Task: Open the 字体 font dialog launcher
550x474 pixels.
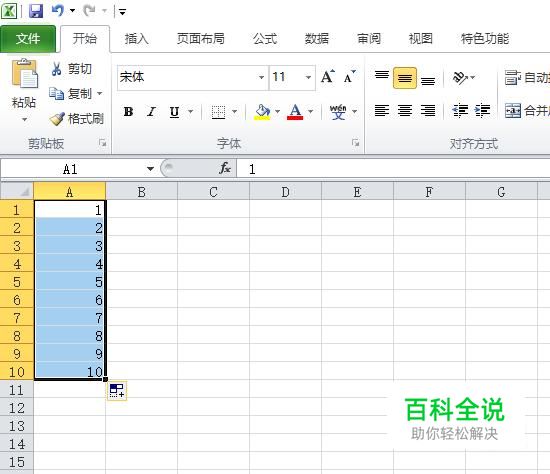Action: tap(356, 143)
